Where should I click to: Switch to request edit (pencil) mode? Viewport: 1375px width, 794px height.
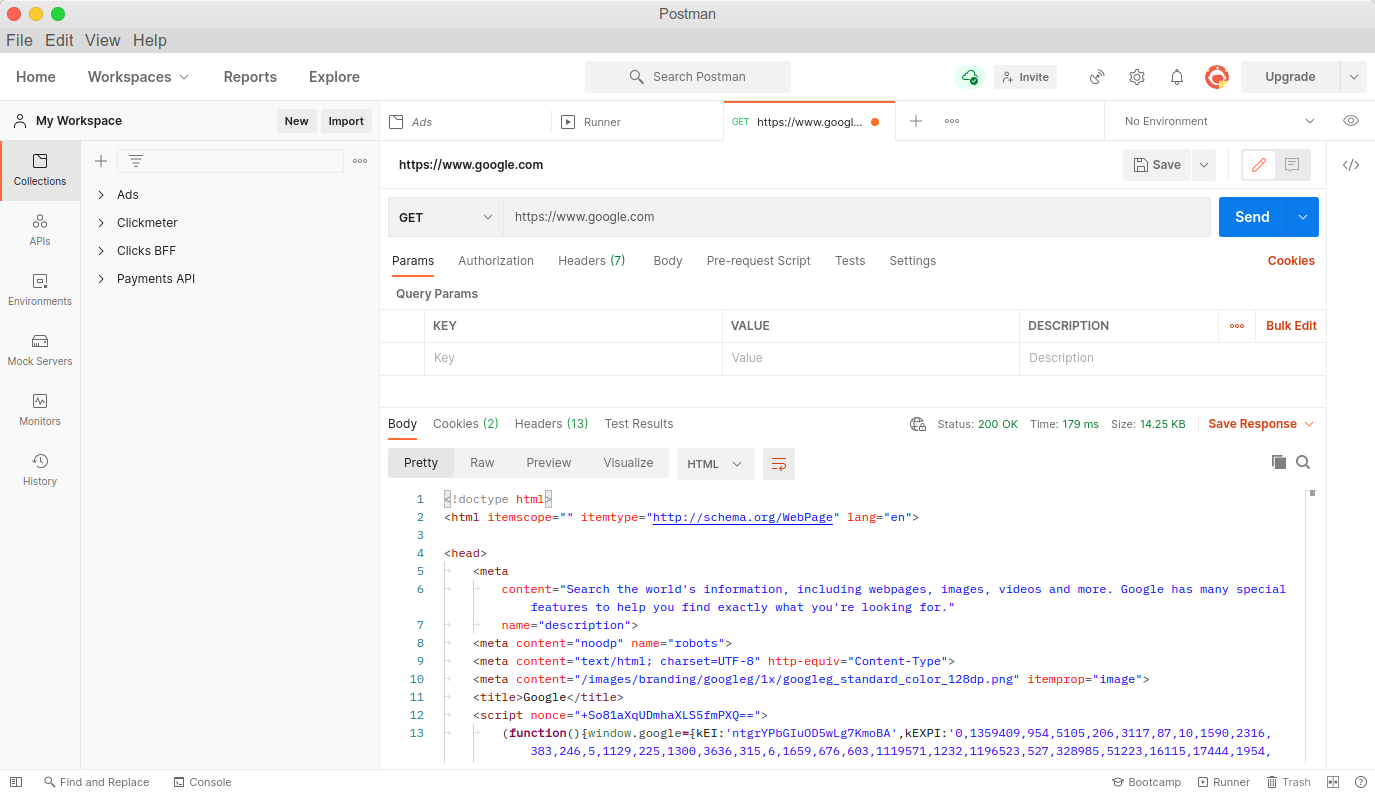pos(1259,165)
